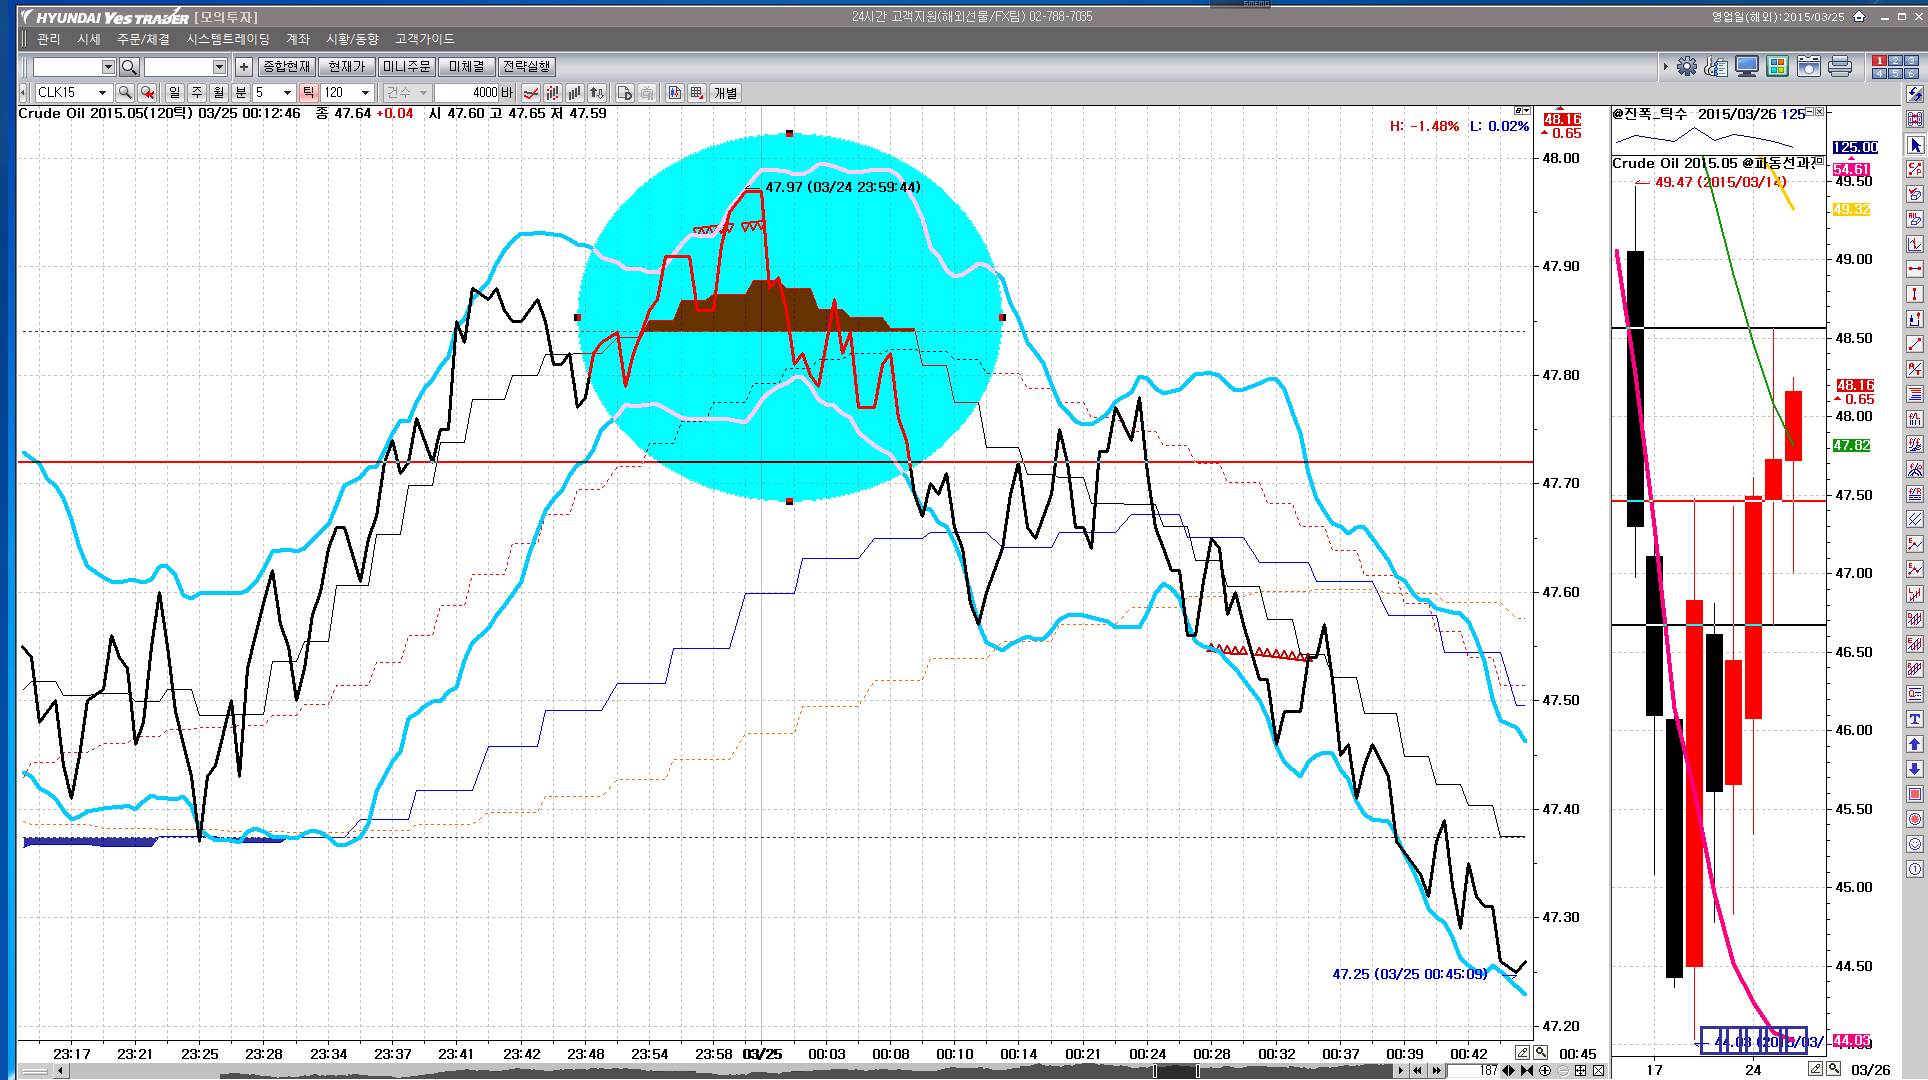Capture screen with the camera icon
Viewport: 1928px width, 1080px height.
1808,67
